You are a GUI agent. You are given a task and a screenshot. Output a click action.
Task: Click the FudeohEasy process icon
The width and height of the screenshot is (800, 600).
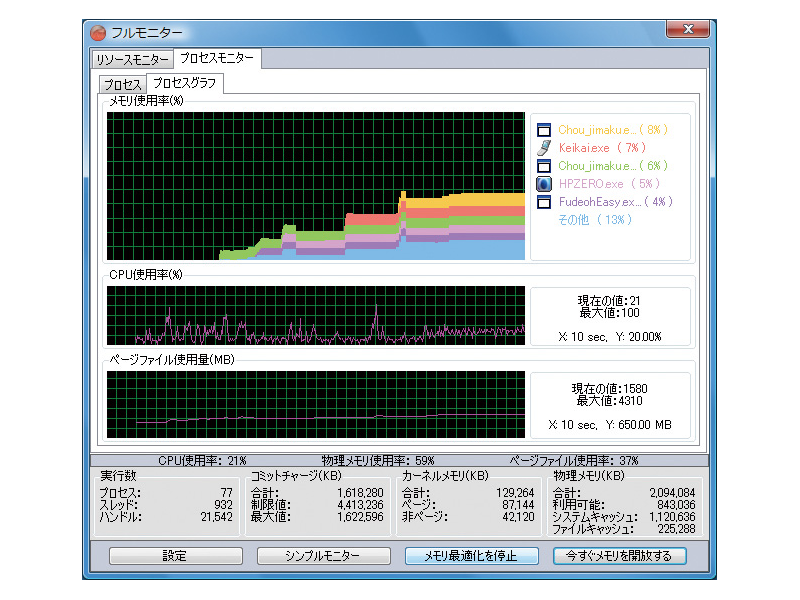pos(544,202)
